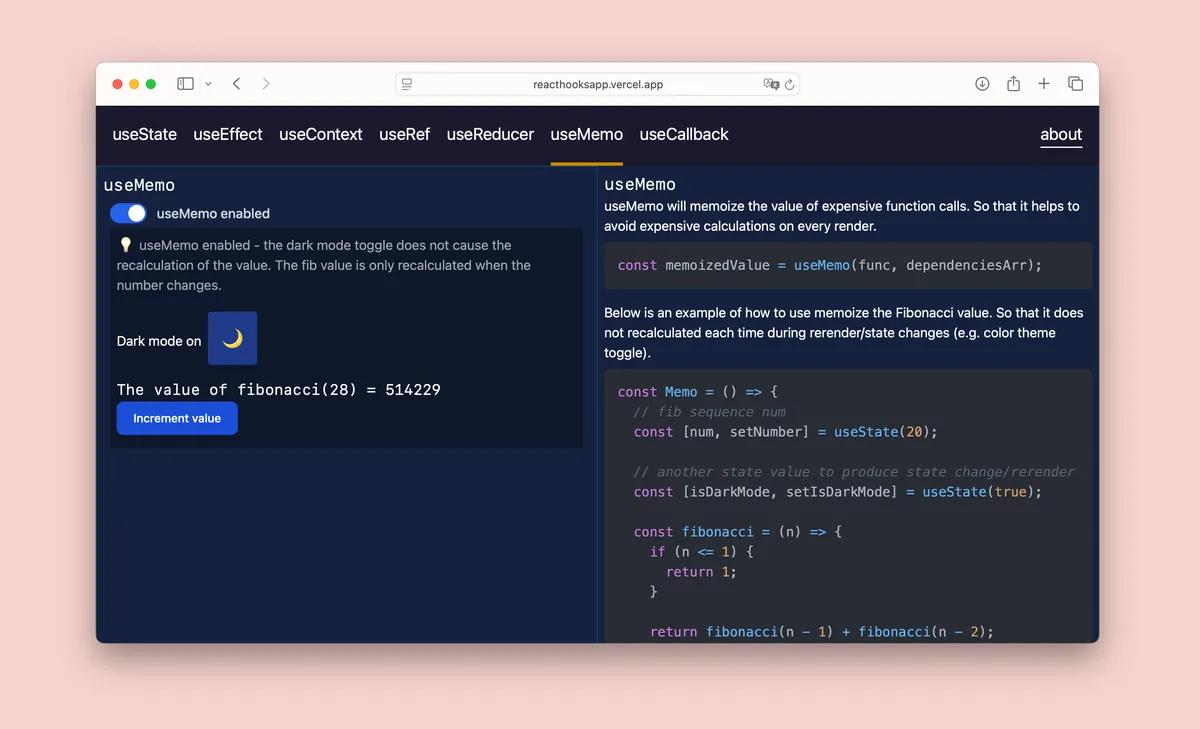
Task: Switch to the useRef tab
Action: click(x=404, y=134)
